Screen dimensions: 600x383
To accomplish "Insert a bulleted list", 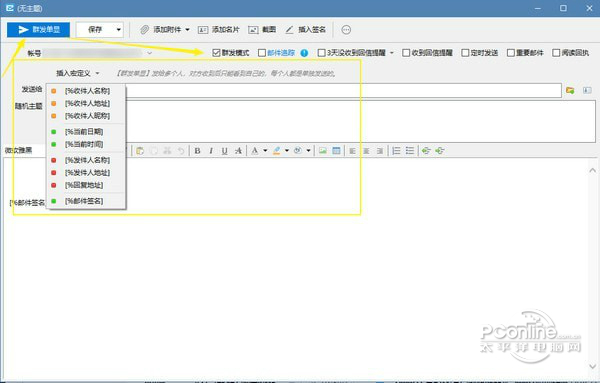I will [410, 151].
